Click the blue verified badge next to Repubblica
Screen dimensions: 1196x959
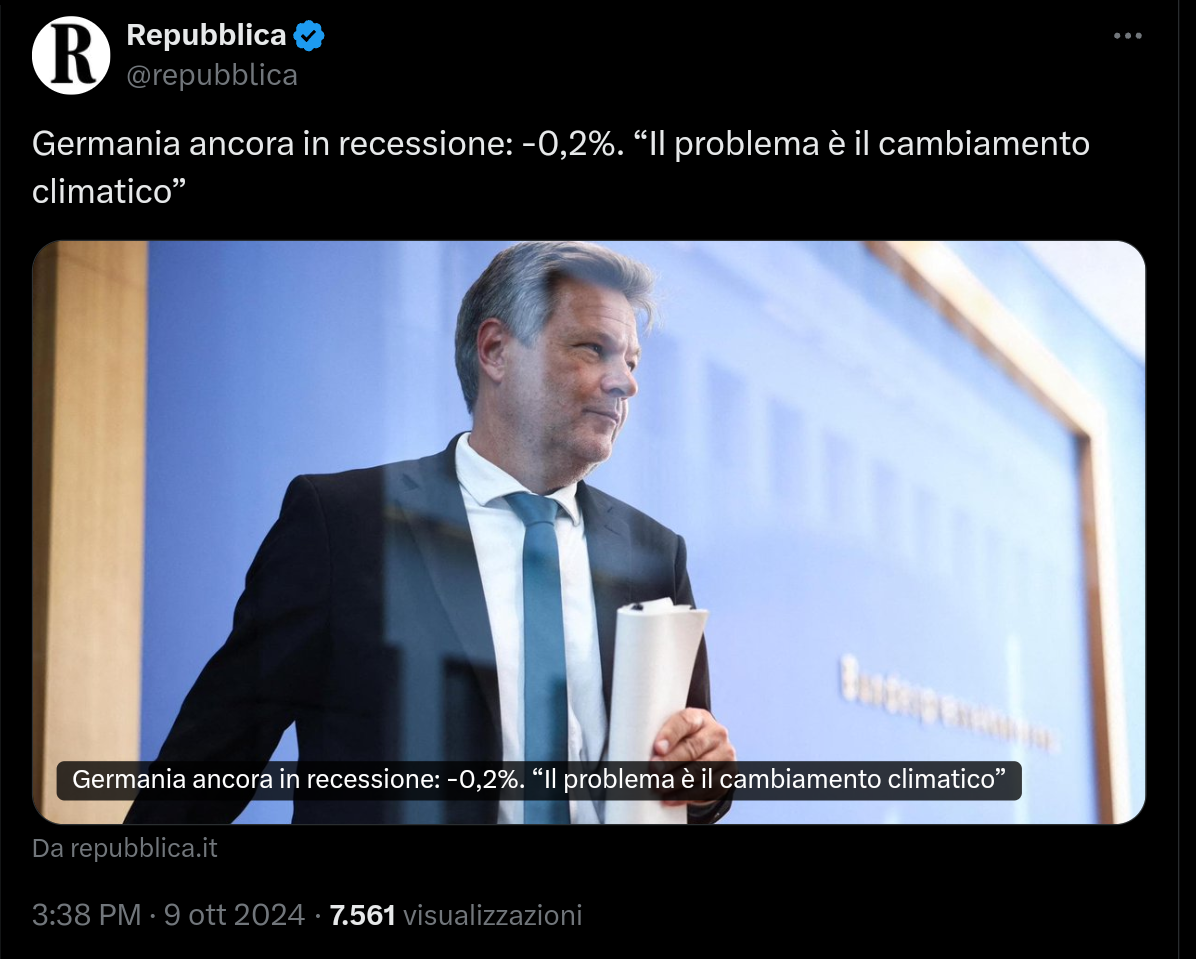coord(306,35)
